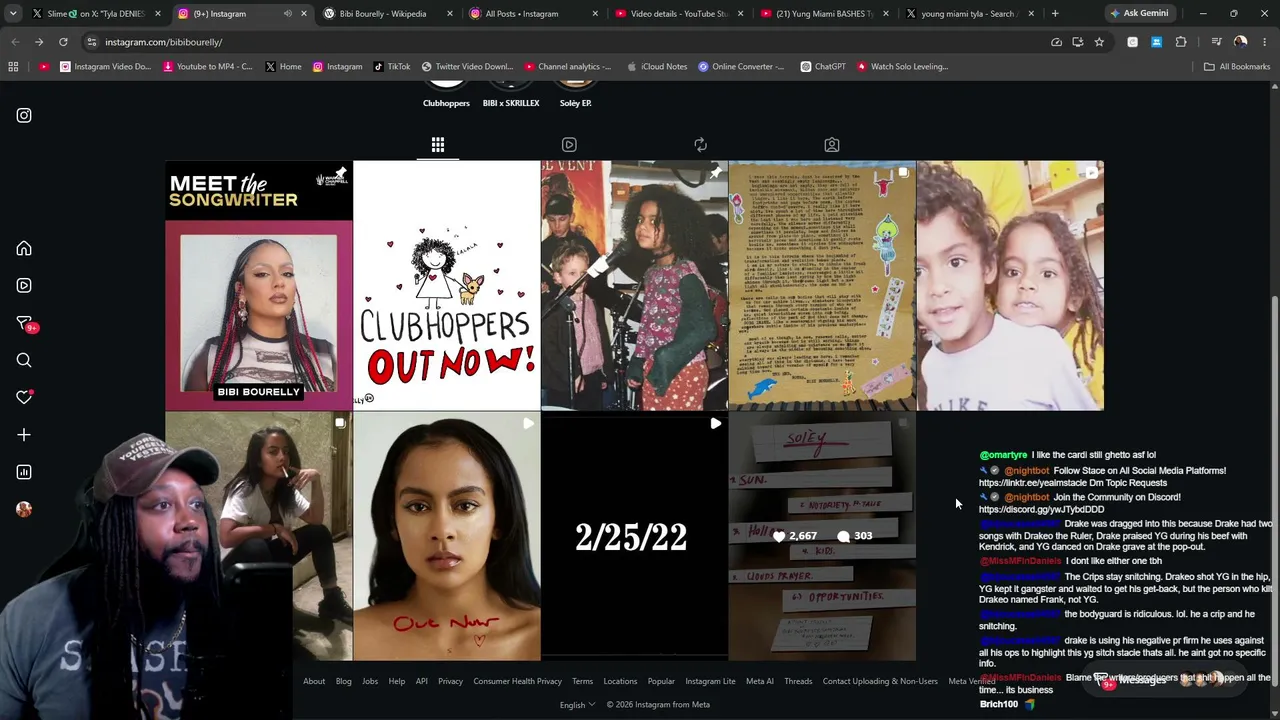Viewport: 1280px width, 720px height.
Task: Open the Instagram Video Do... bookmark
Action: pos(105,67)
